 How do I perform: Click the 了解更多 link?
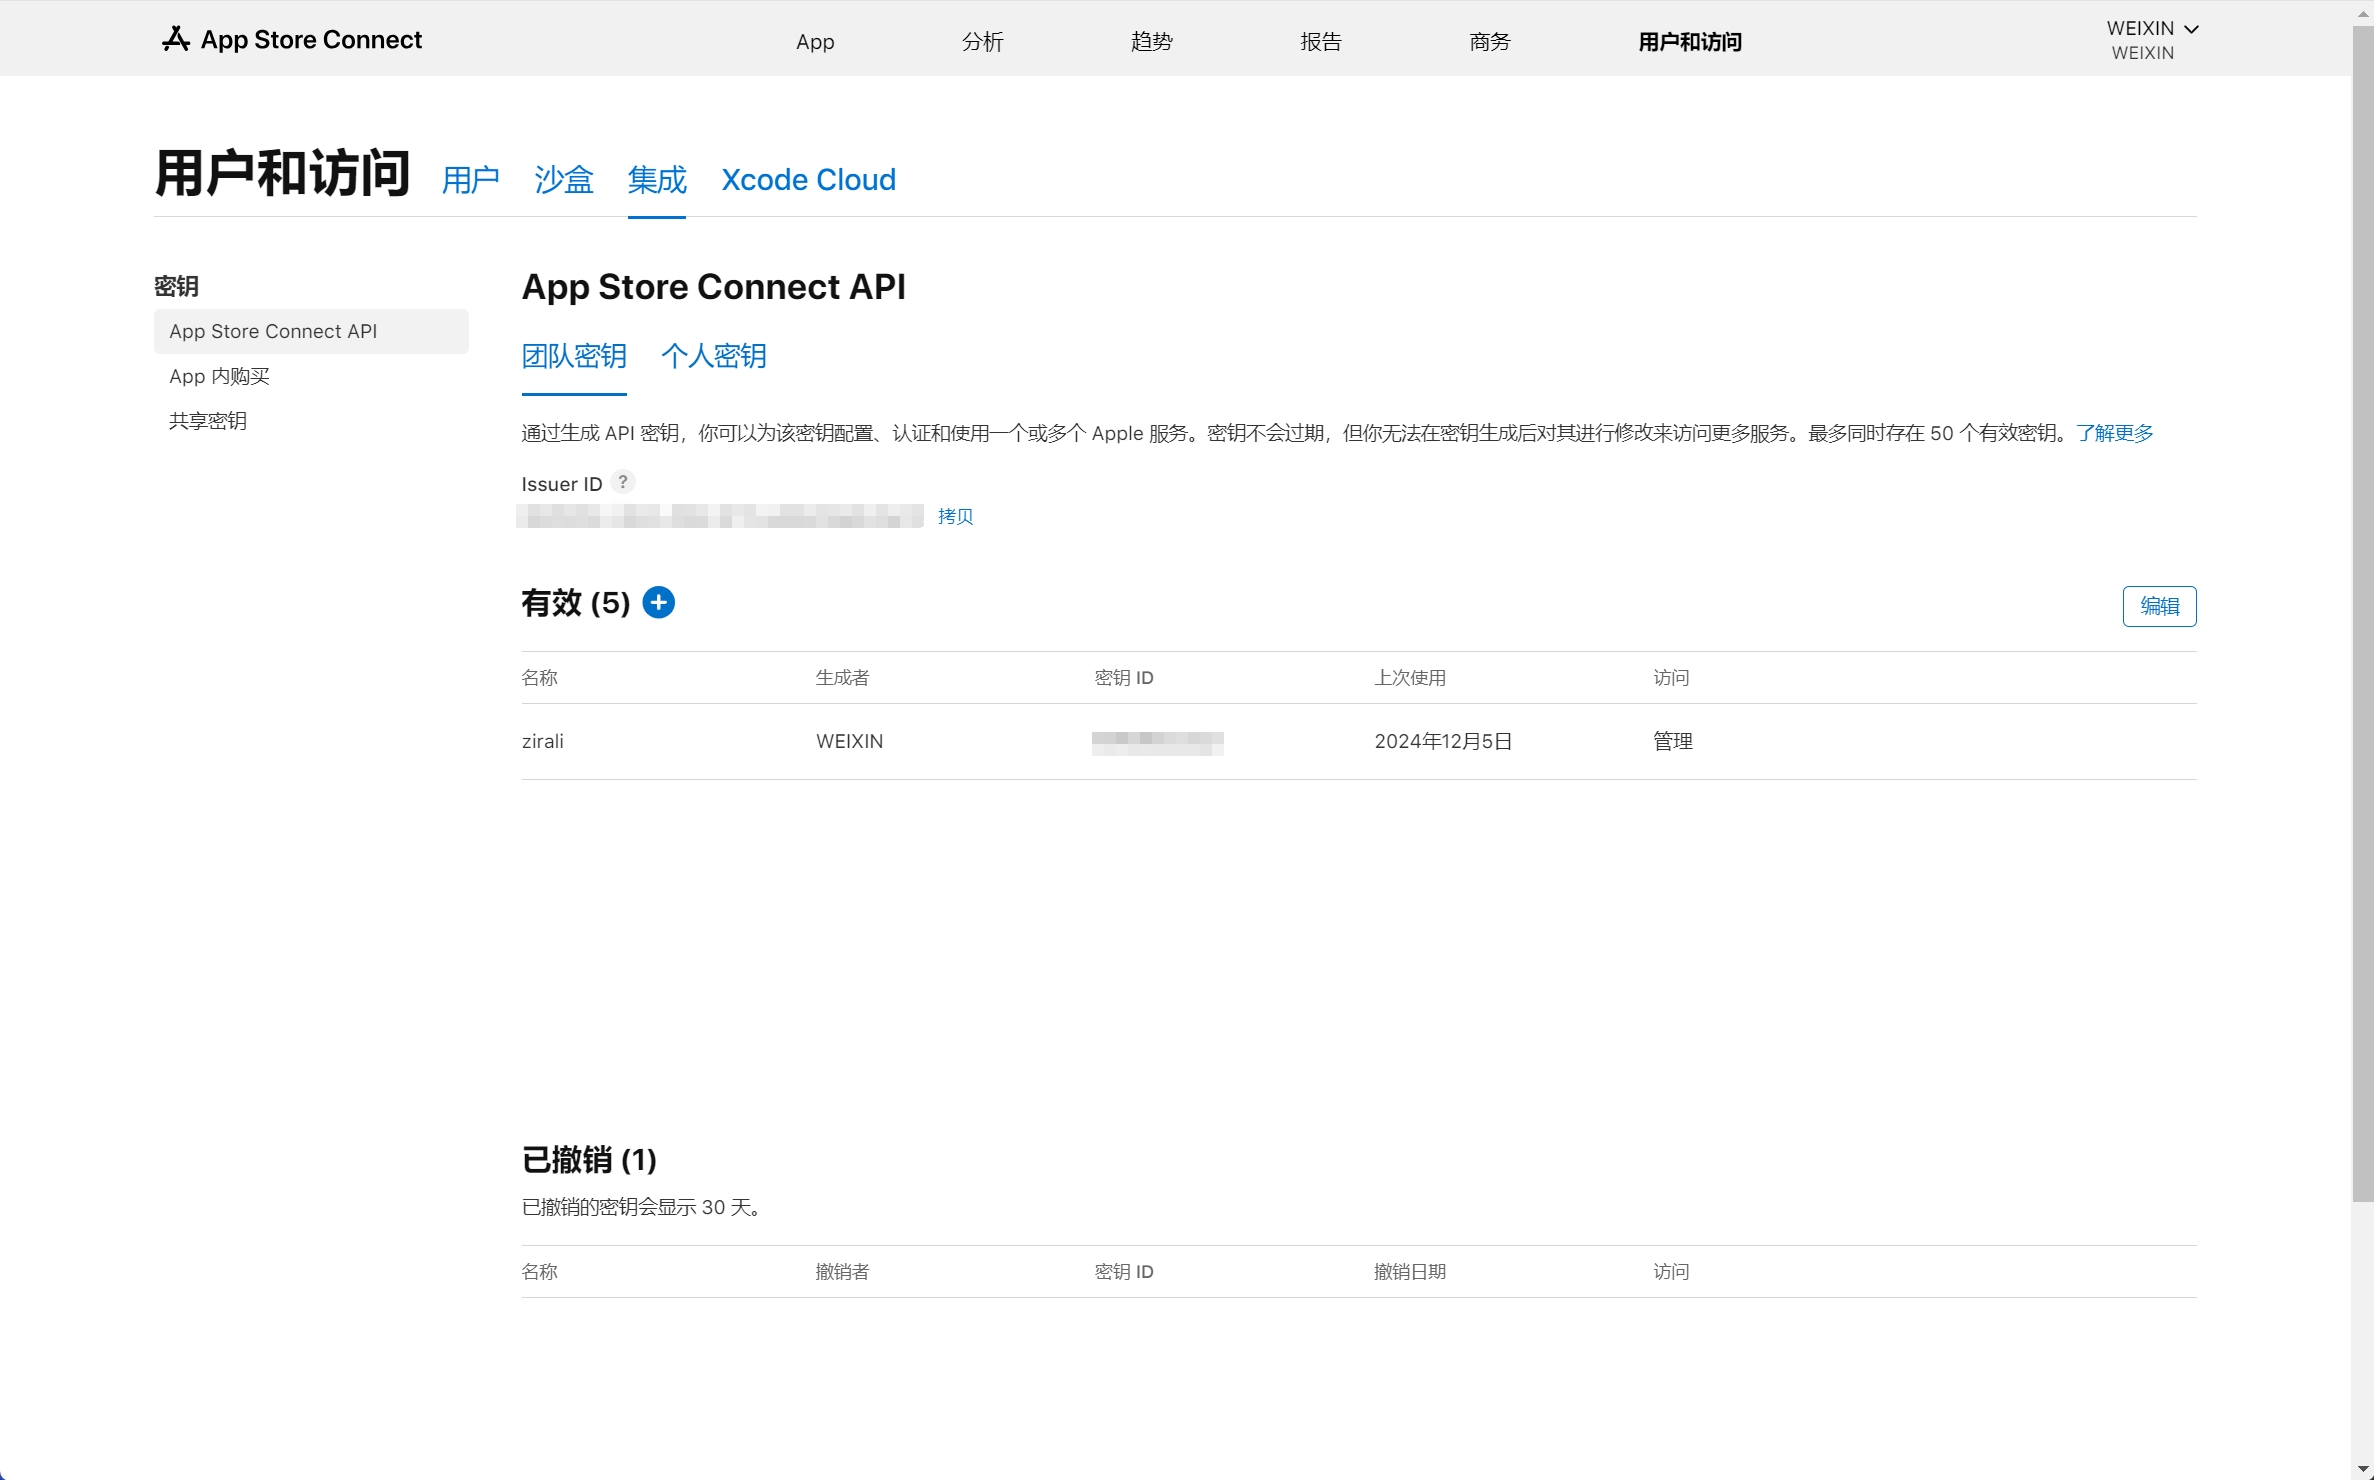2115,433
